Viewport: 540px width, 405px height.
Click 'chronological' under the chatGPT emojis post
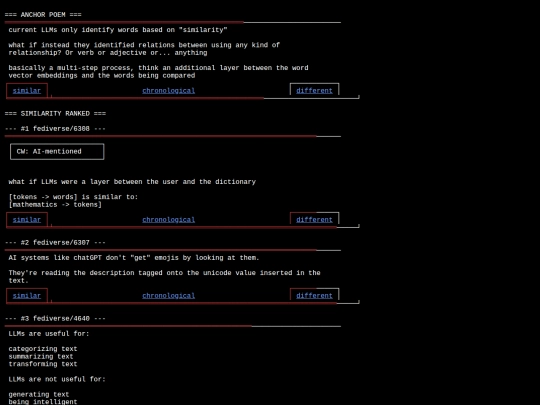[x=168, y=296]
